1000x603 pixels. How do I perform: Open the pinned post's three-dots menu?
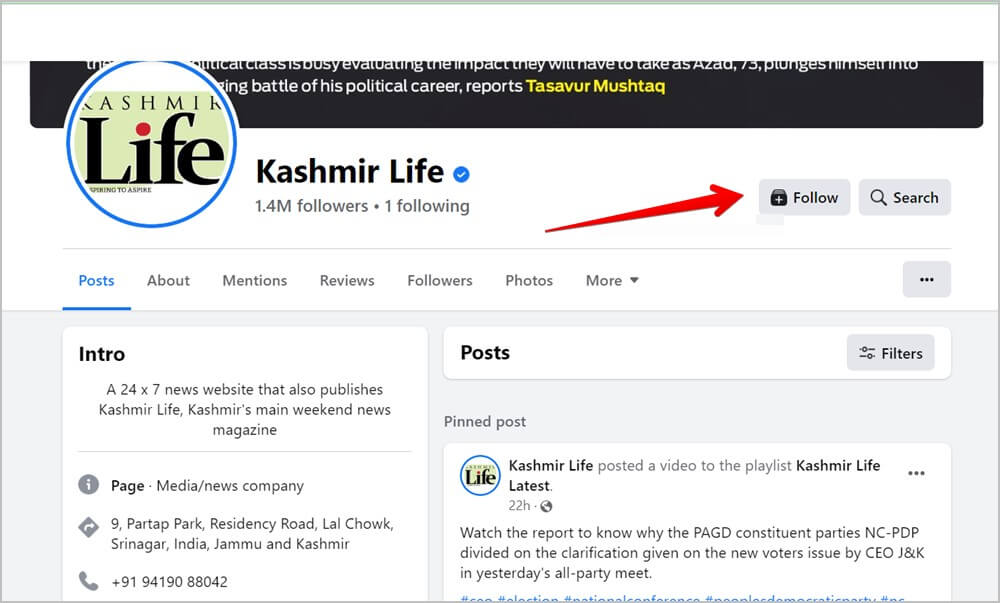[x=916, y=473]
